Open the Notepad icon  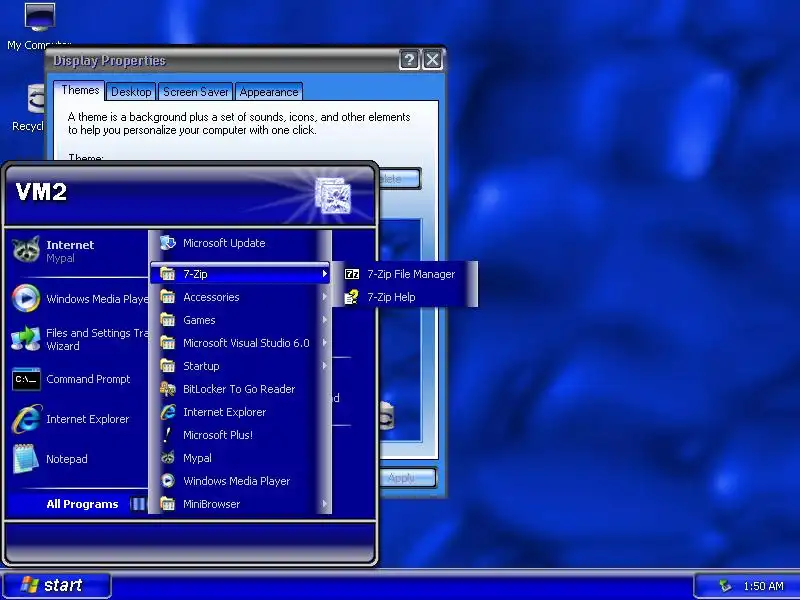[26, 459]
